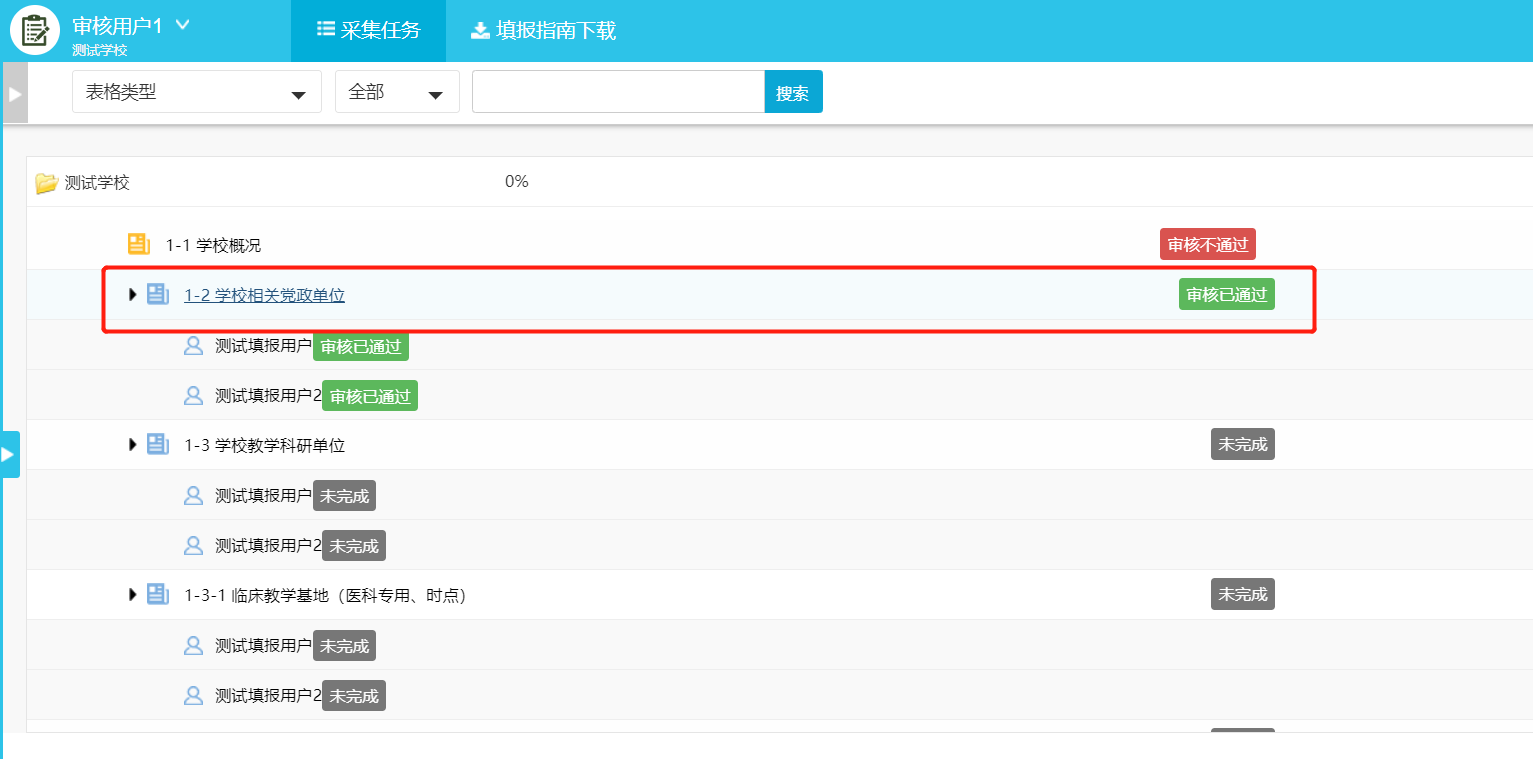Click the form icon beside 1-3-1 临床教学基地

(158, 594)
